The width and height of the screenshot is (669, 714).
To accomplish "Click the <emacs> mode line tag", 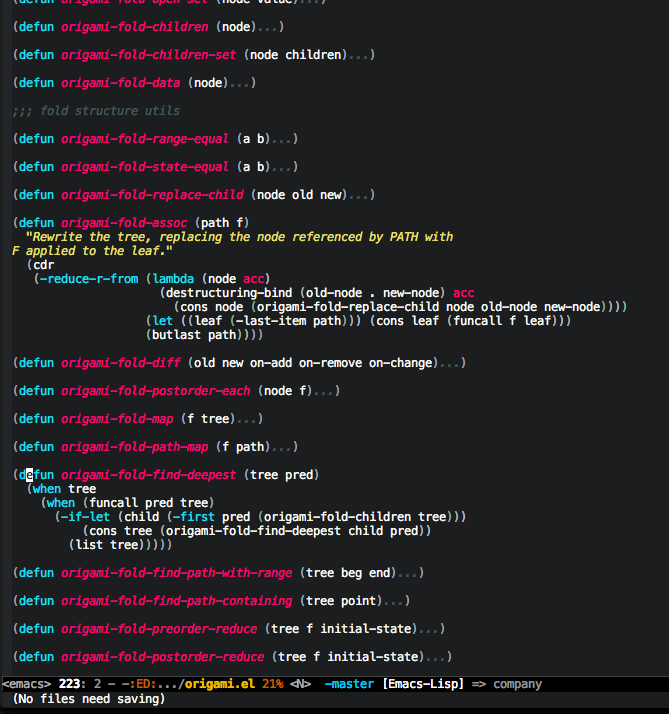I will pos(27,684).
